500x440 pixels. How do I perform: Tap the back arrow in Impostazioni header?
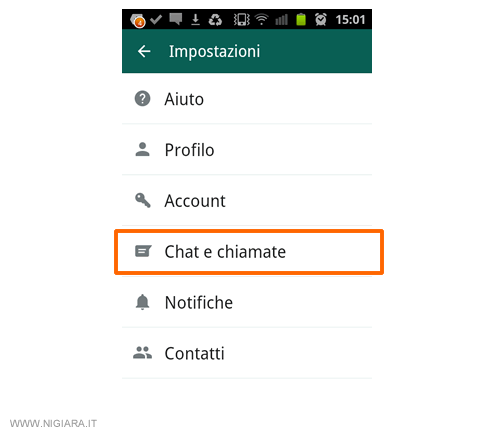[144, 51]
